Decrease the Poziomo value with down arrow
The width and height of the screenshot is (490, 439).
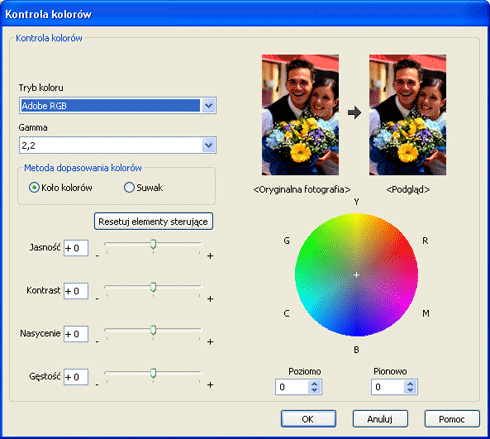(314, 390)
